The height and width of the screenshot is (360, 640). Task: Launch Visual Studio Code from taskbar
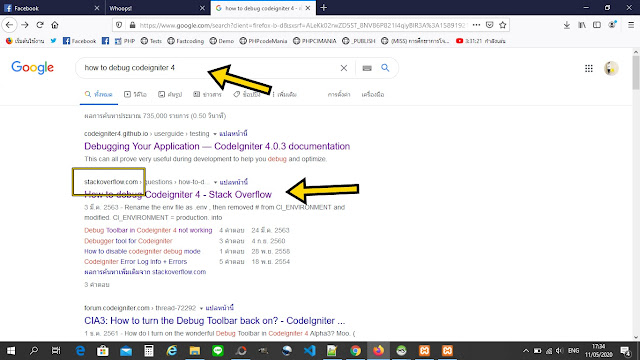309,351
